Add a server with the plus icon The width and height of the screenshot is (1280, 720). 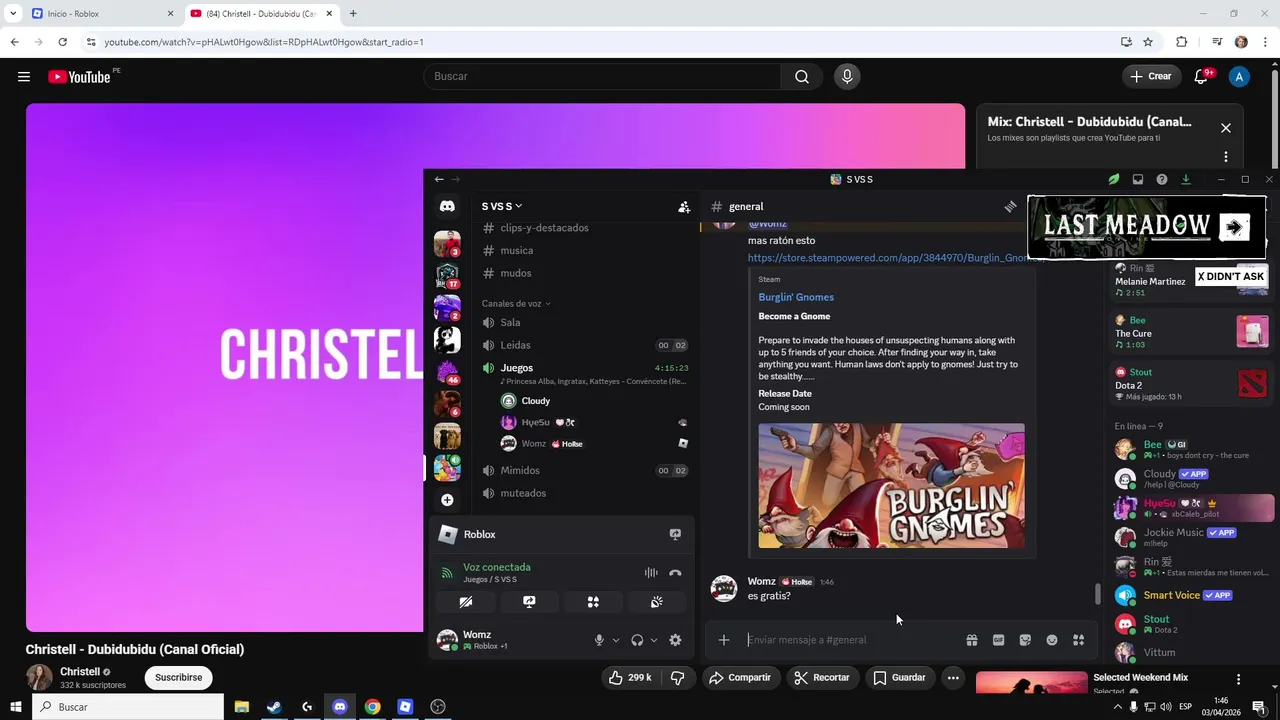pyautogui.click(x=447, y=500)
